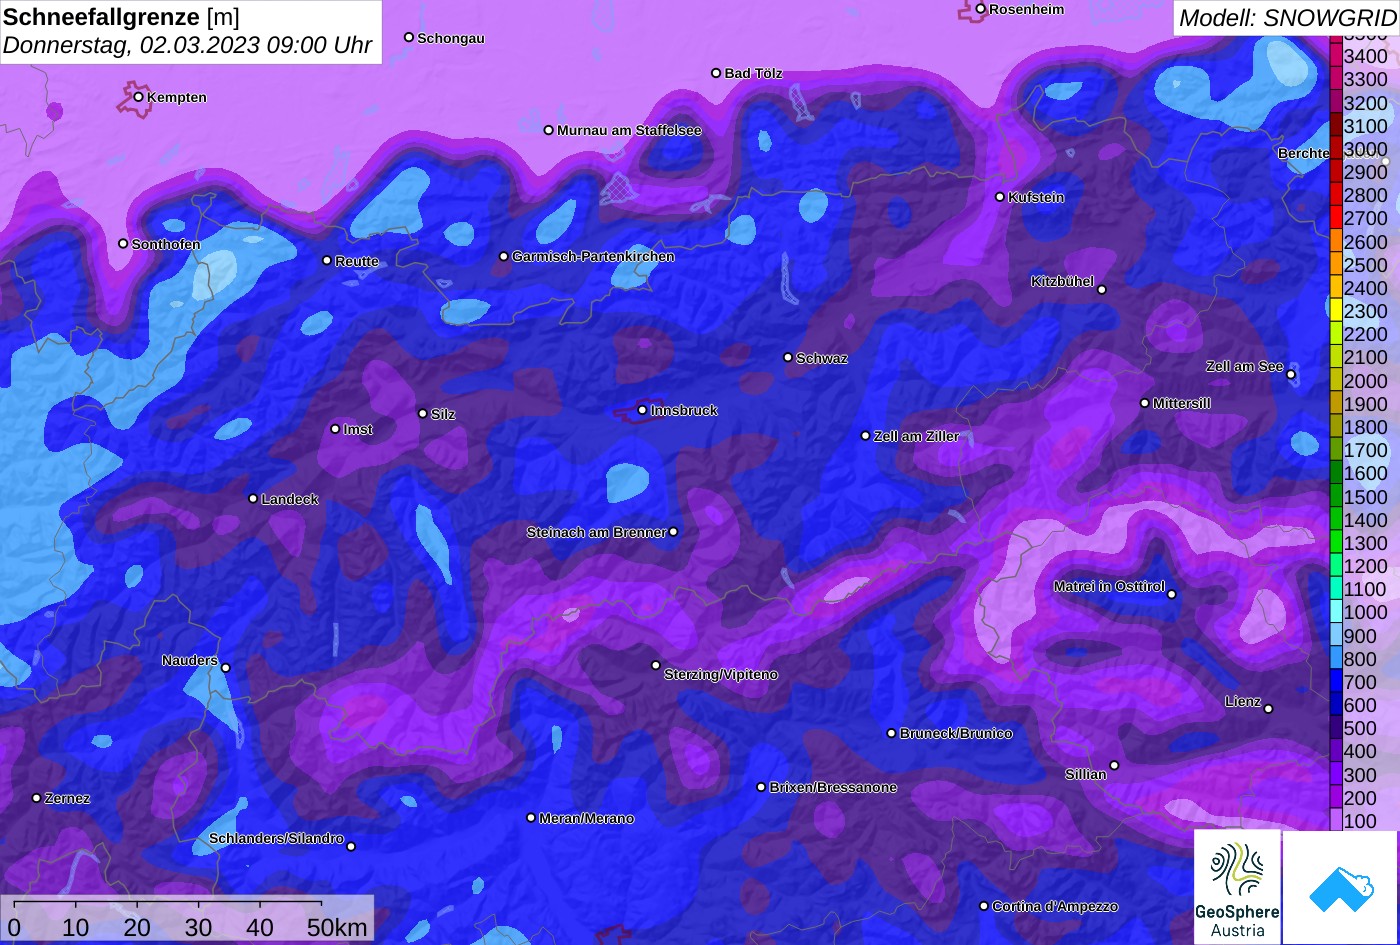Click the Sterzing/Vipiteno label

click(721, 674)
